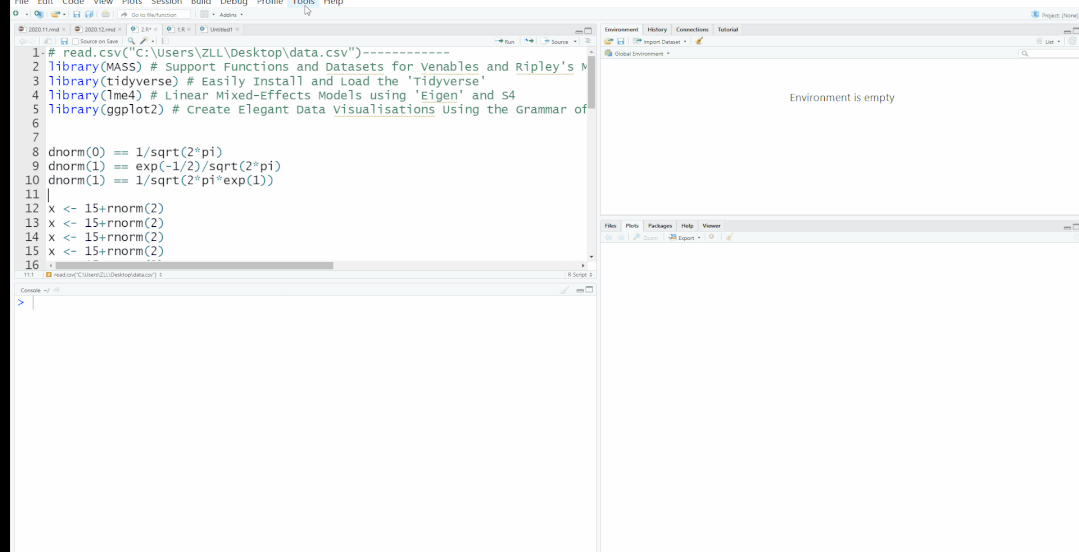Switch to the 1.R tab

tap(179, 30)
